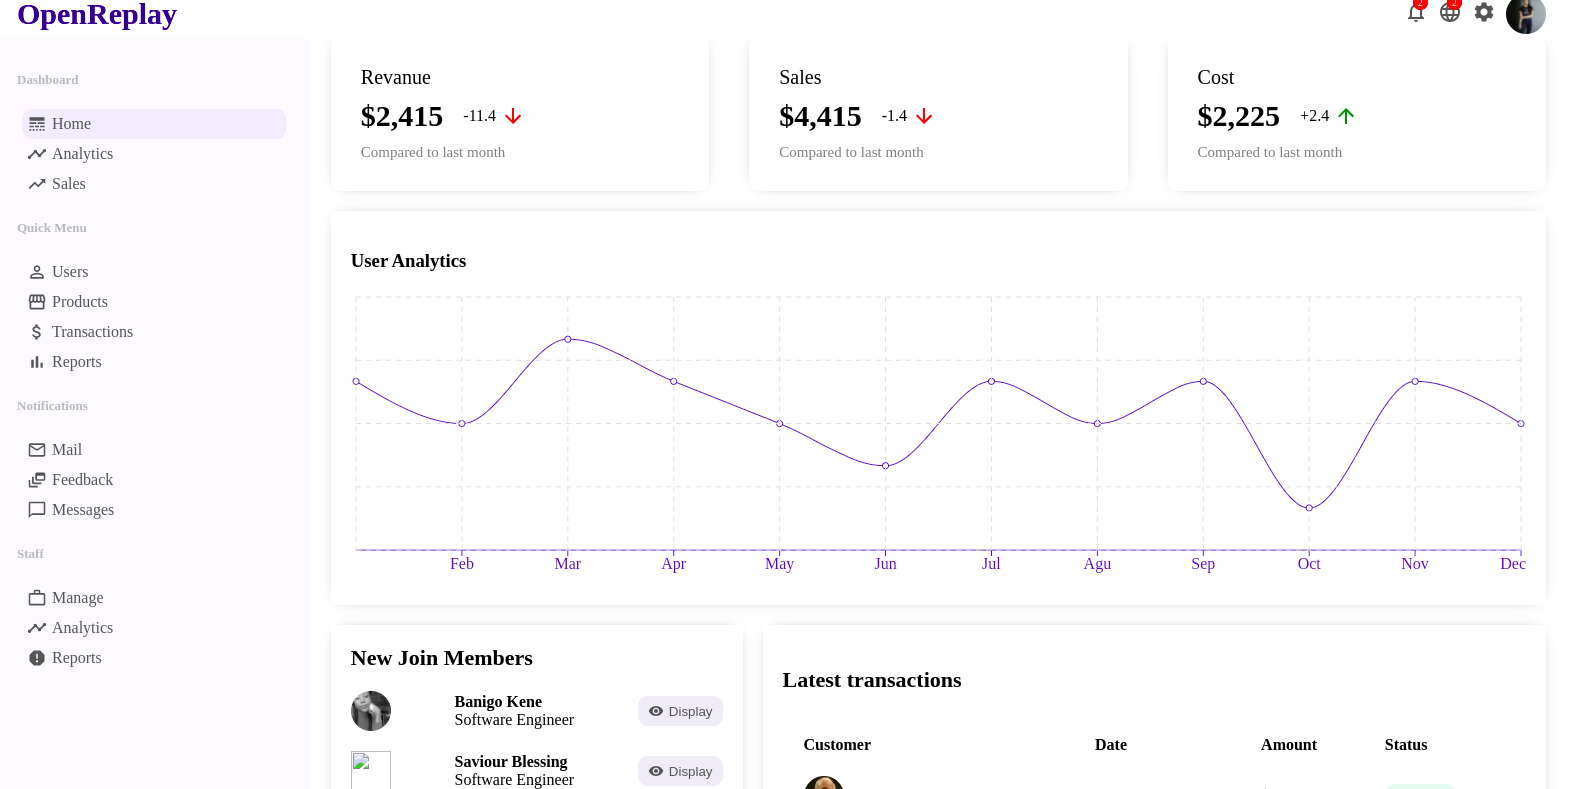This screenshot has height=789, width=1572.
Task: Click the Latest transactions heading
Action: point(872,680)
